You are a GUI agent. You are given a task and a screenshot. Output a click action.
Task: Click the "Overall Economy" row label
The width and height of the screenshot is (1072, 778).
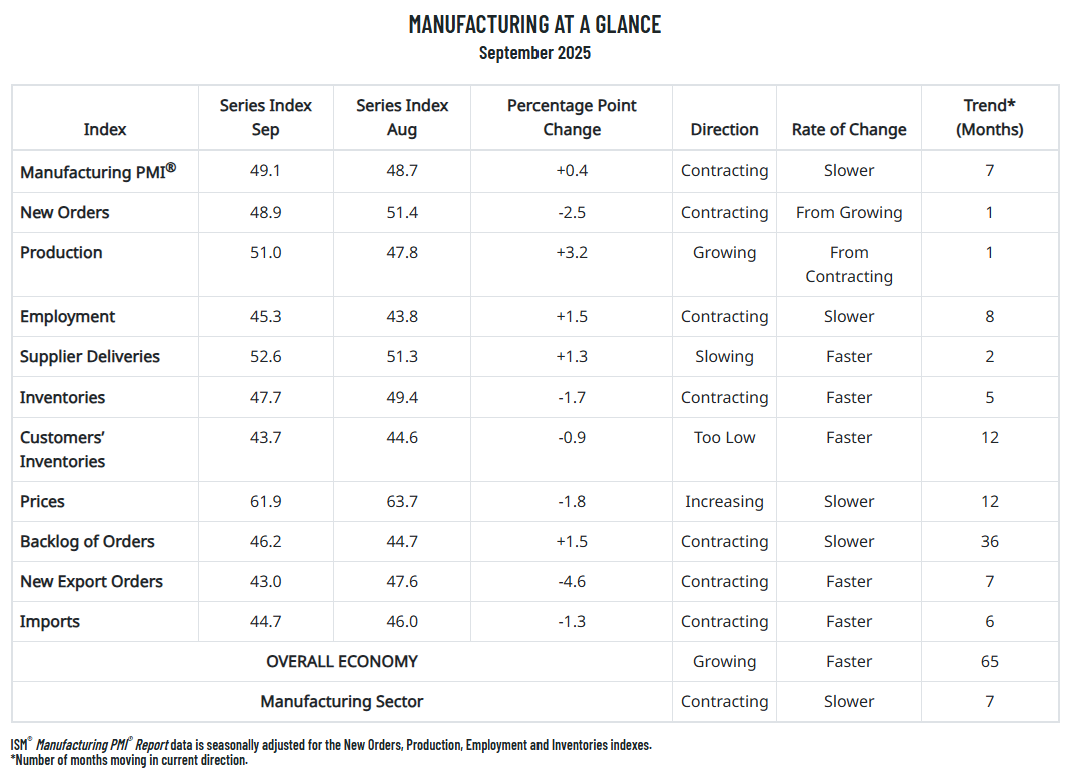[342, 661]
